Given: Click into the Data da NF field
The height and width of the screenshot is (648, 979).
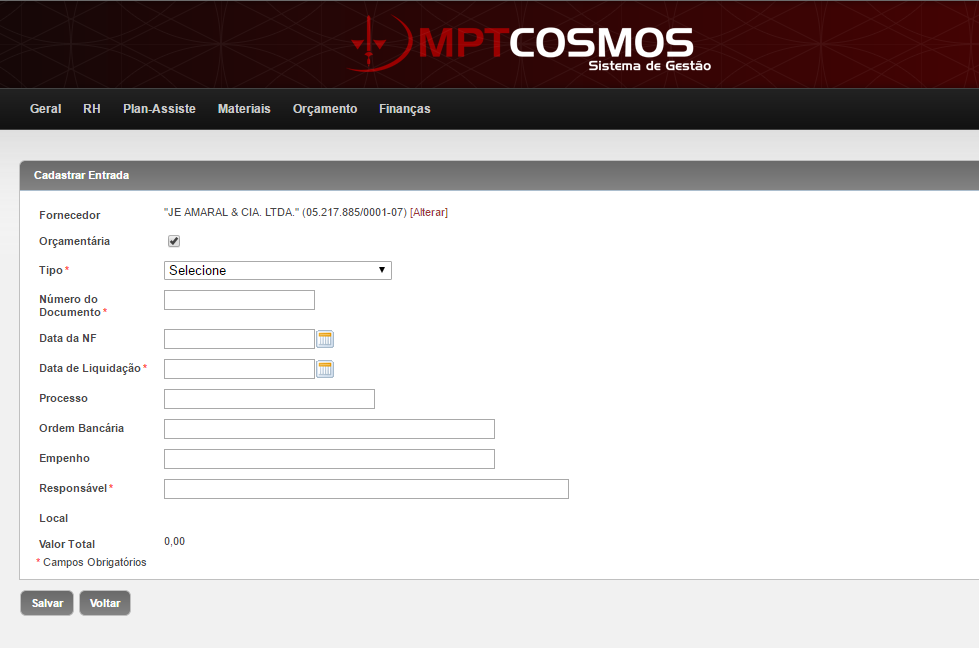Looking at the screenshot, I should 239,339.
